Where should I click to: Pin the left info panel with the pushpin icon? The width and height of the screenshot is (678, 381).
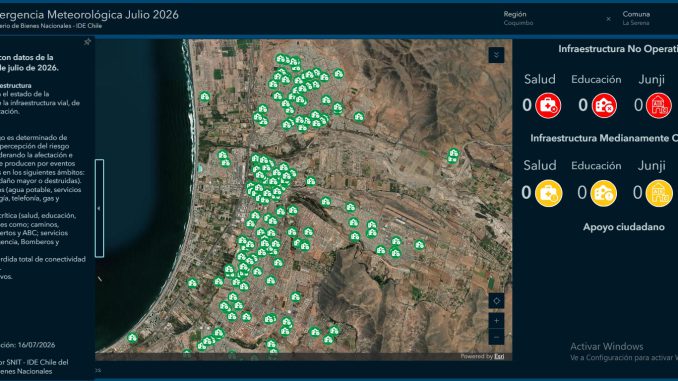(x=87, y=42)
